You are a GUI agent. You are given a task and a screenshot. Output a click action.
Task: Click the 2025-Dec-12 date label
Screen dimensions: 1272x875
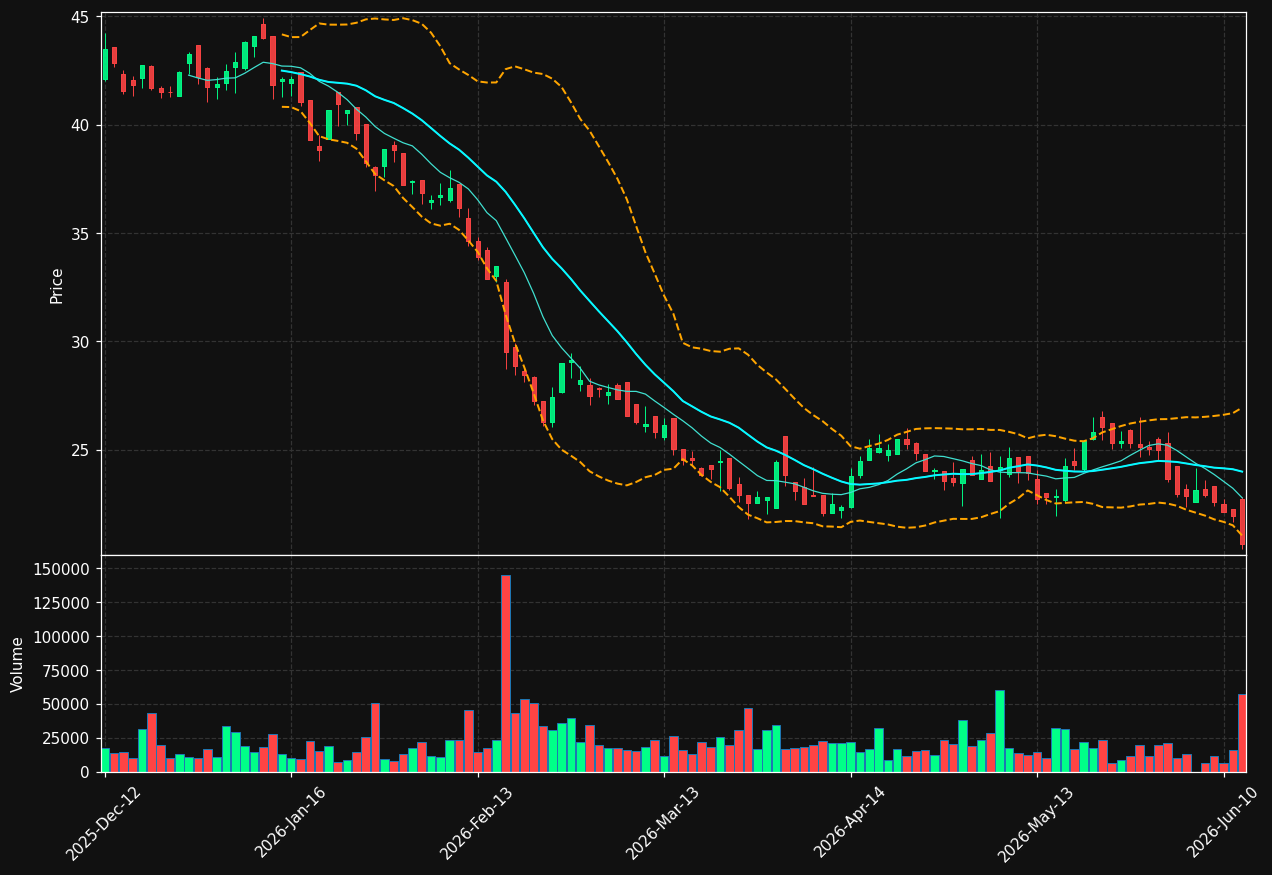[103, 822]
